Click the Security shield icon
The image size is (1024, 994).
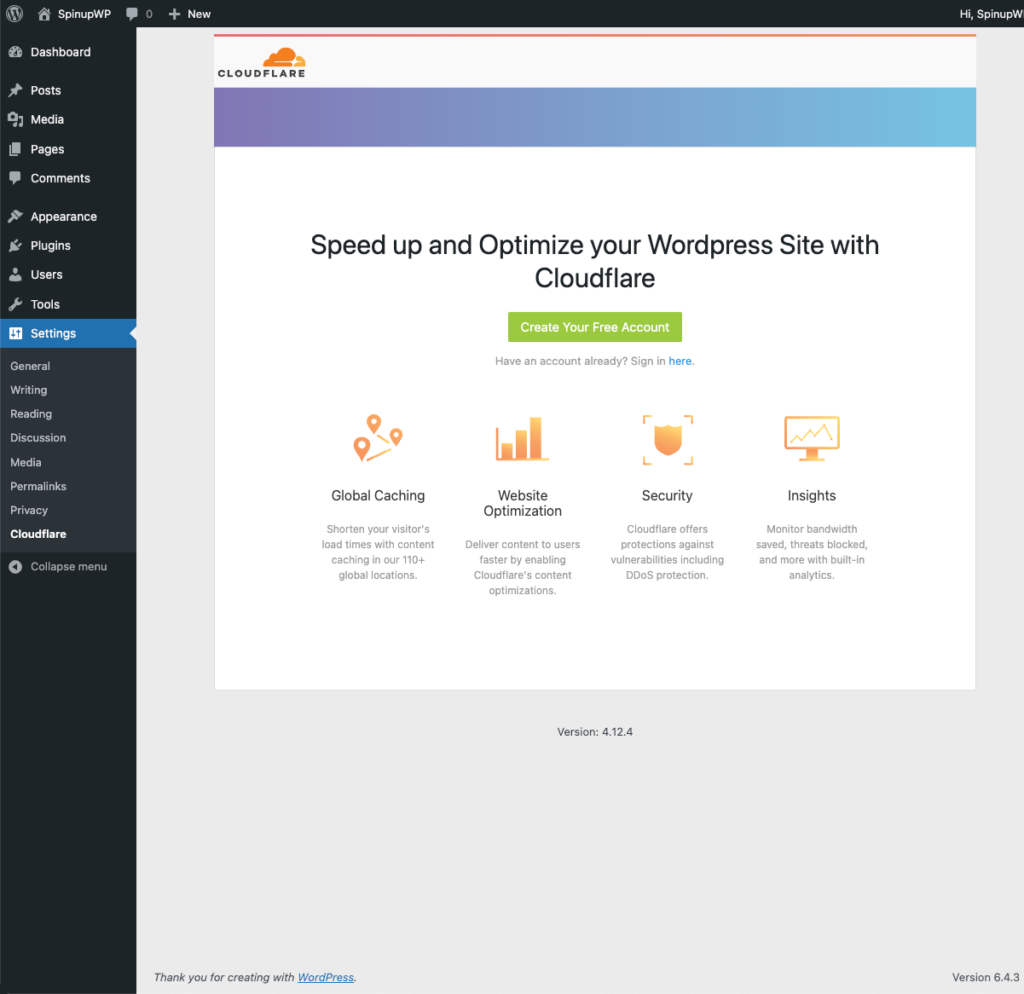(667, 440)
